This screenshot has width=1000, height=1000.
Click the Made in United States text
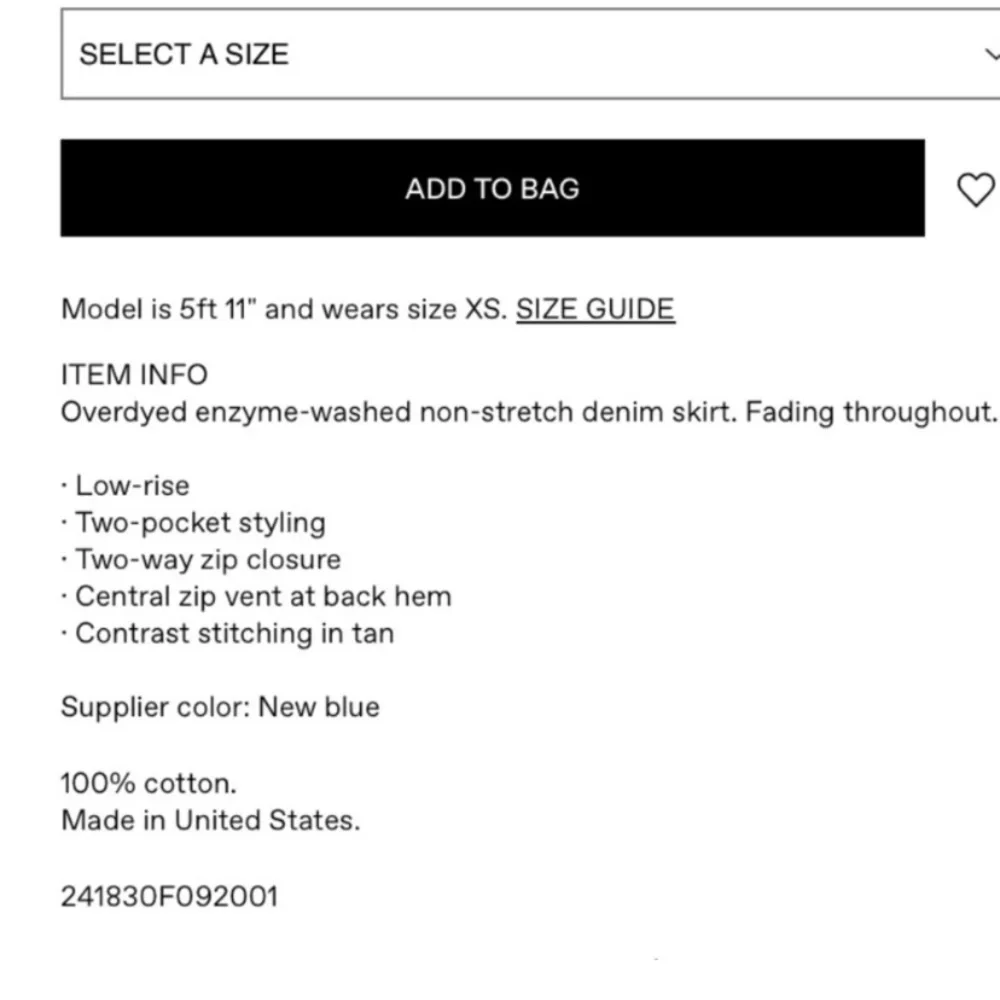210,821
